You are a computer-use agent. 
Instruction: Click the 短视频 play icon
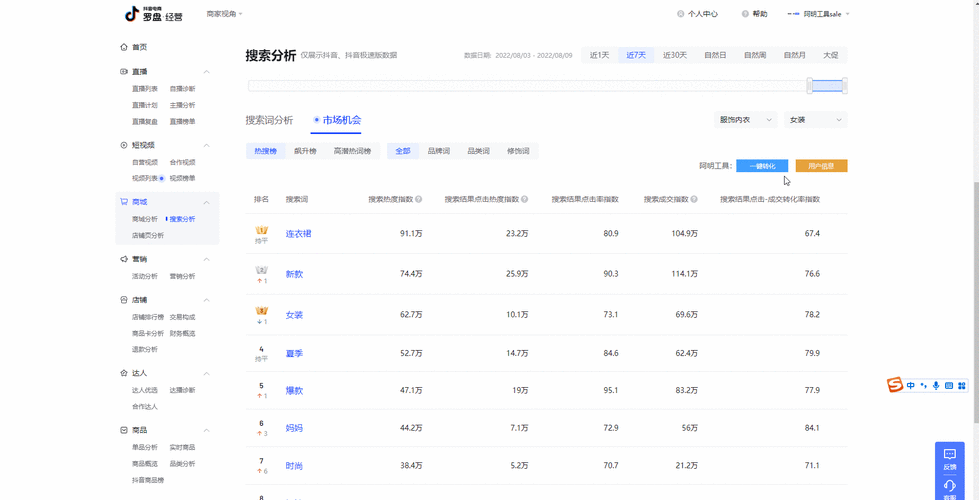coord(124,145)
